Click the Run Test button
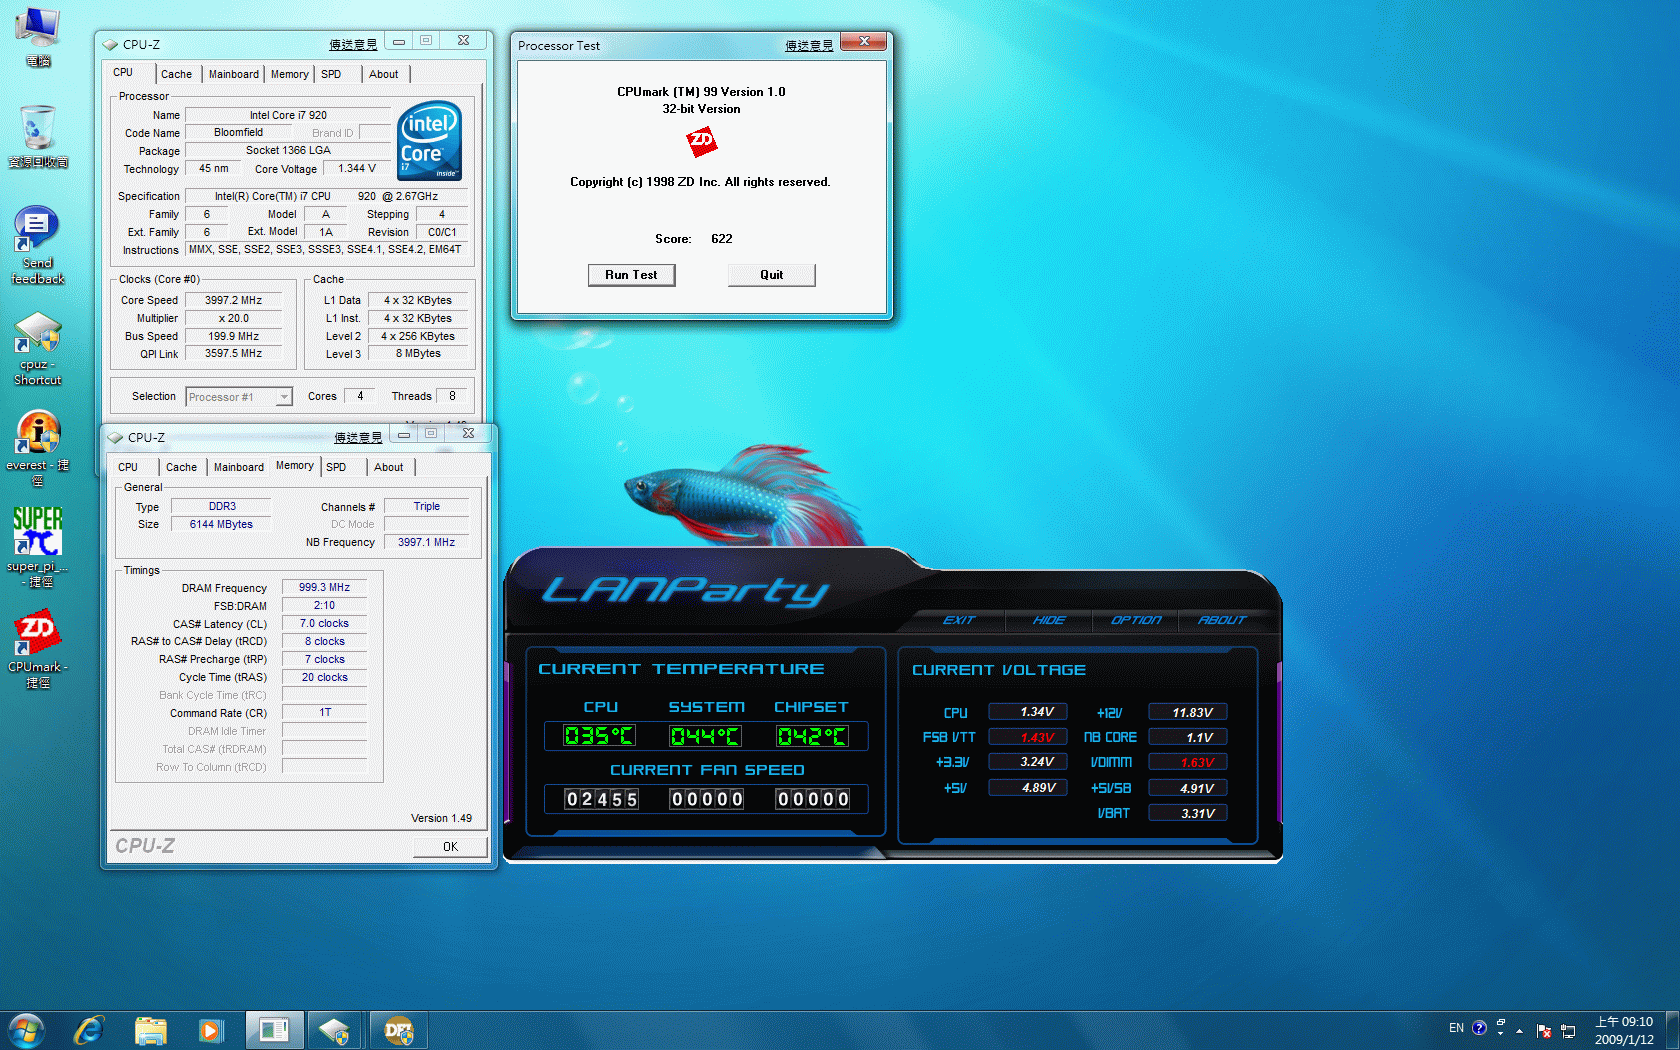The height and width of the screenshot is (1050, 1680). (x=631, y=275)
